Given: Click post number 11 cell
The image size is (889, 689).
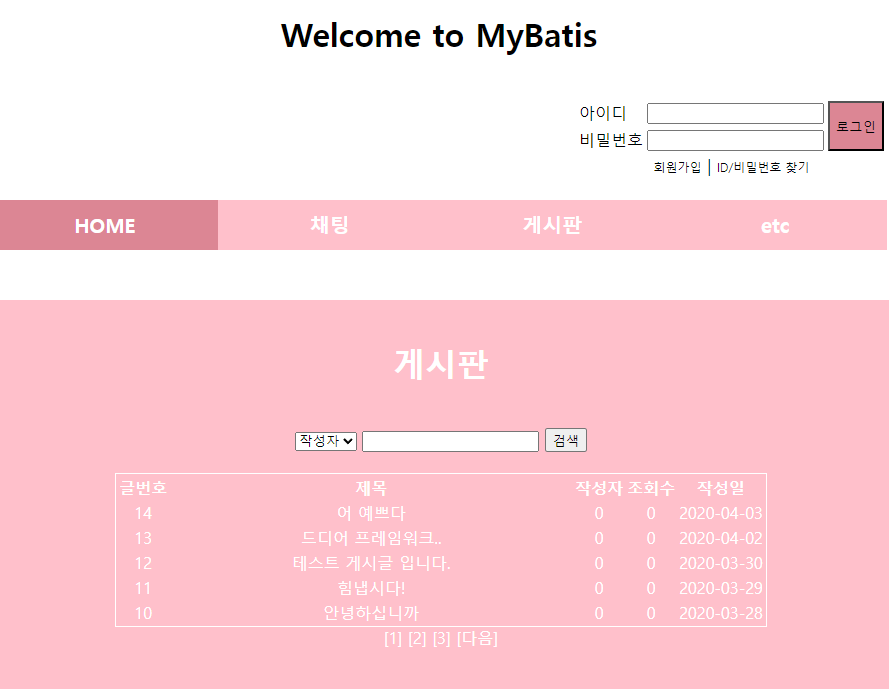Looking at the screenshot, I should pyautogui.click(x=143, y=588).
